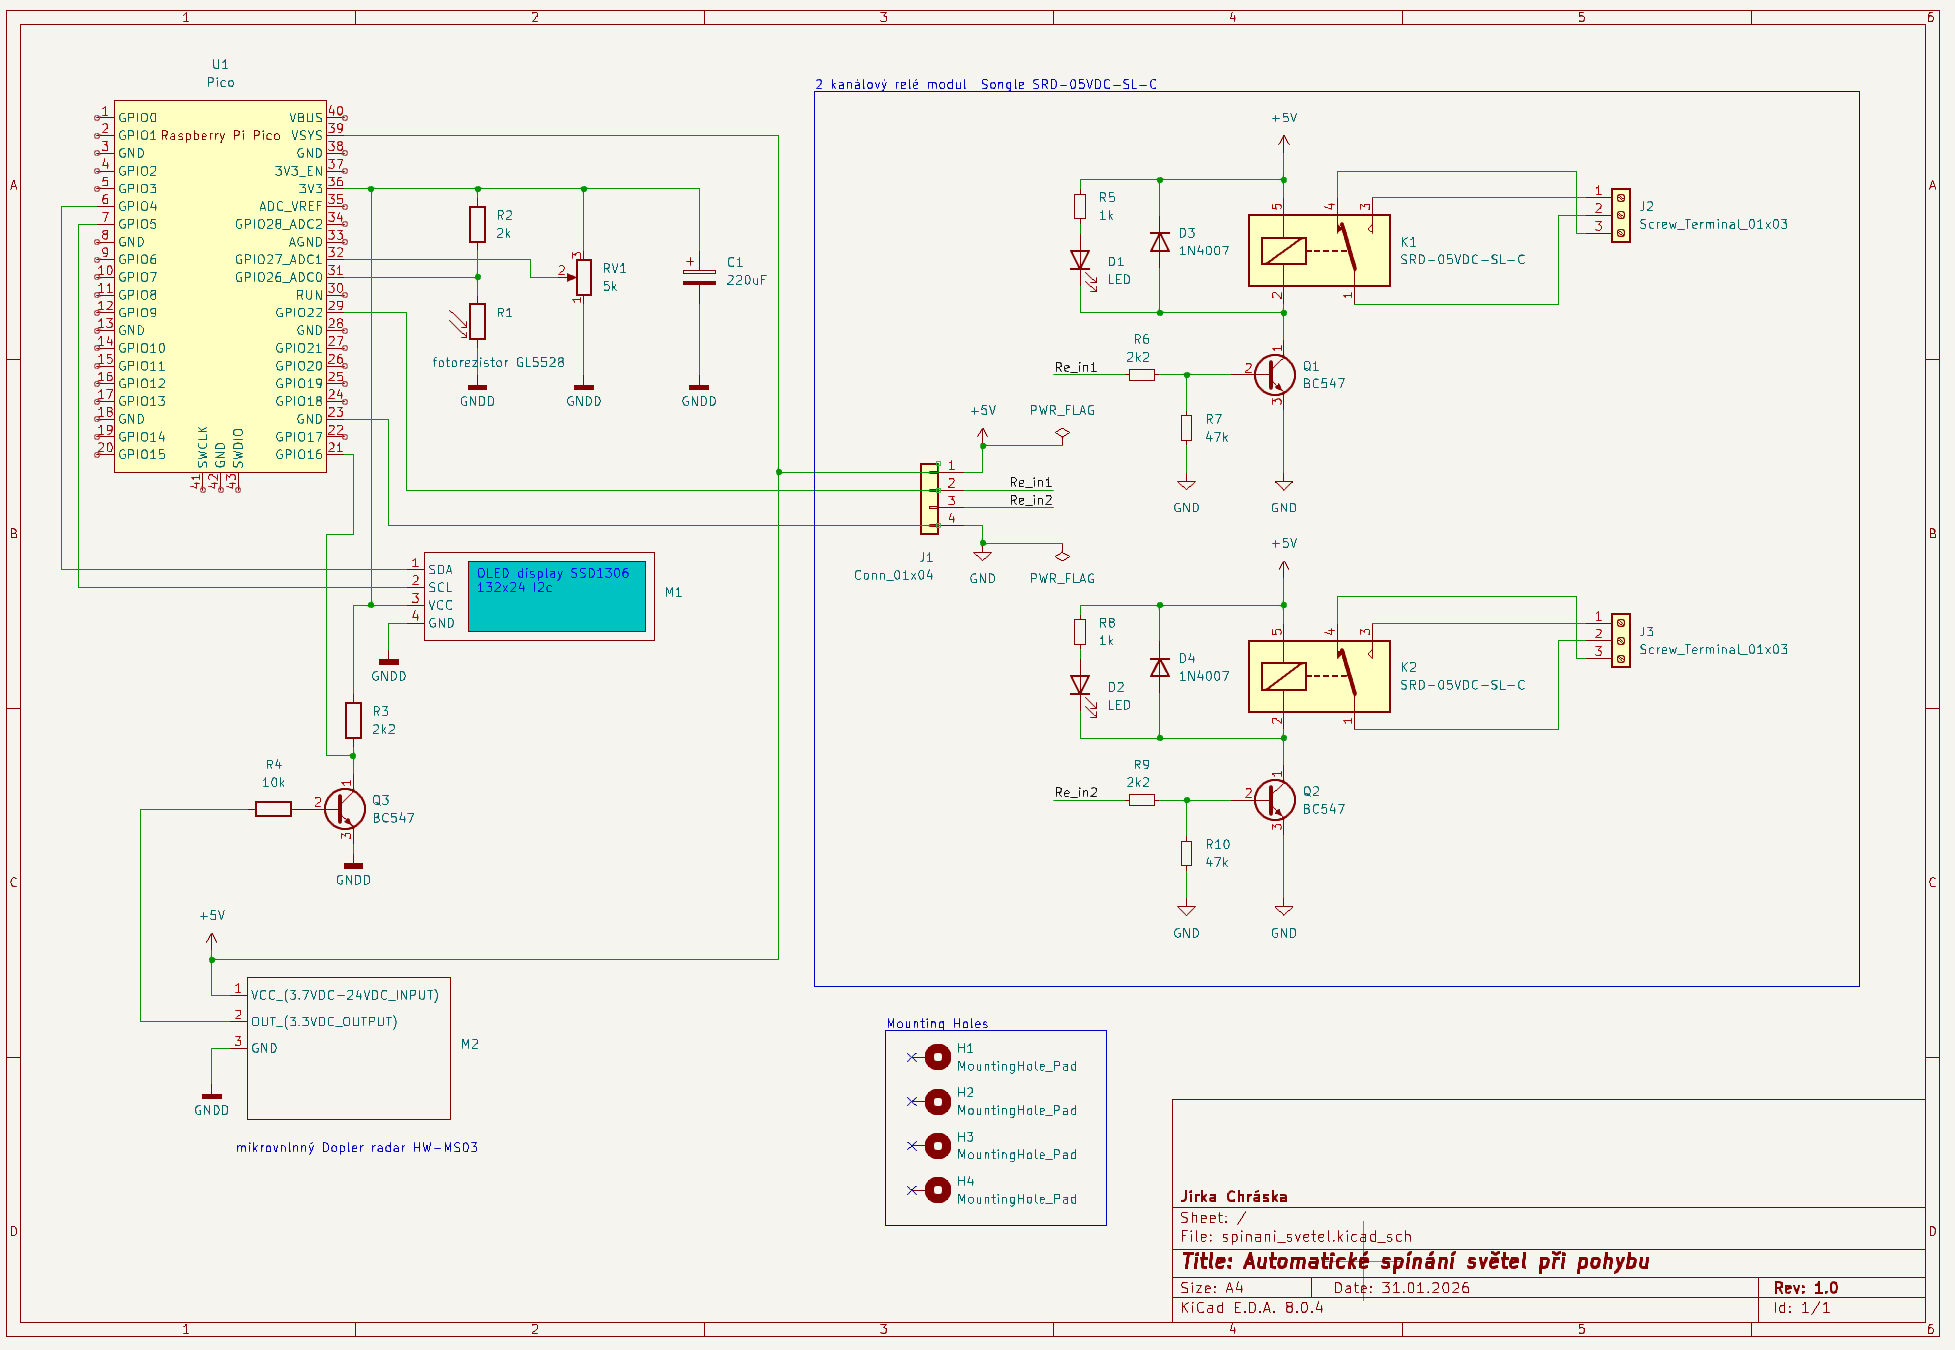Select relay symbol K1 SRD-05VDC-SL-C
The image size is (1955, 1350).
1320,252
